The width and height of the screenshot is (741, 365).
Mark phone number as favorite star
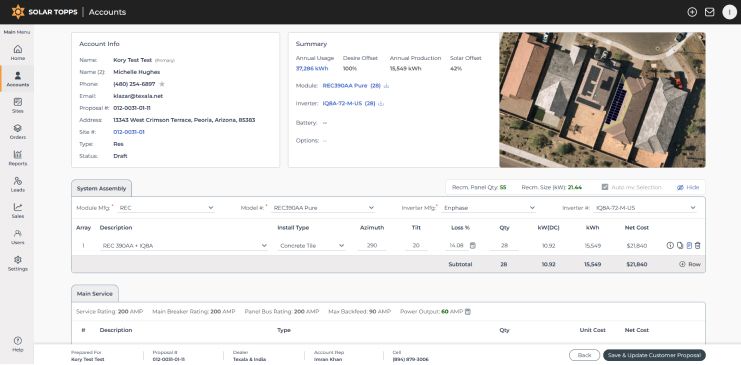click(162, 84)
